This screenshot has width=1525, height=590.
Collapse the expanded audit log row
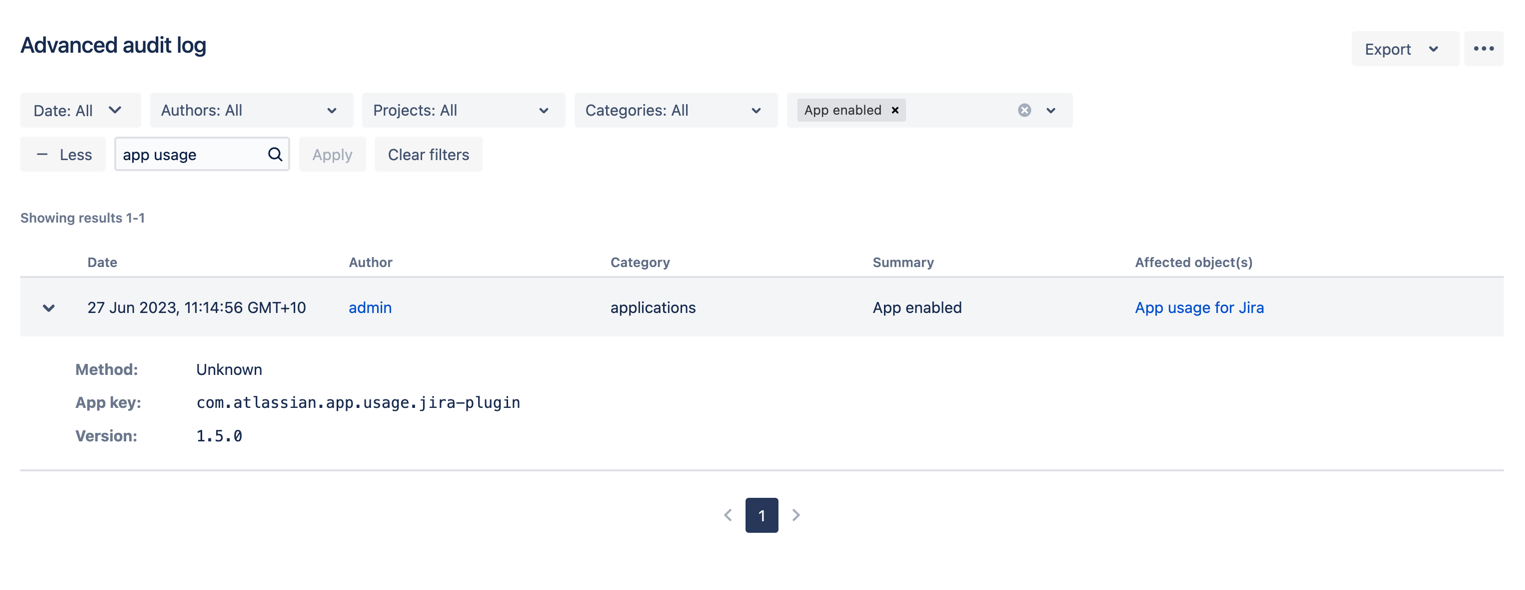pos(48,308)
